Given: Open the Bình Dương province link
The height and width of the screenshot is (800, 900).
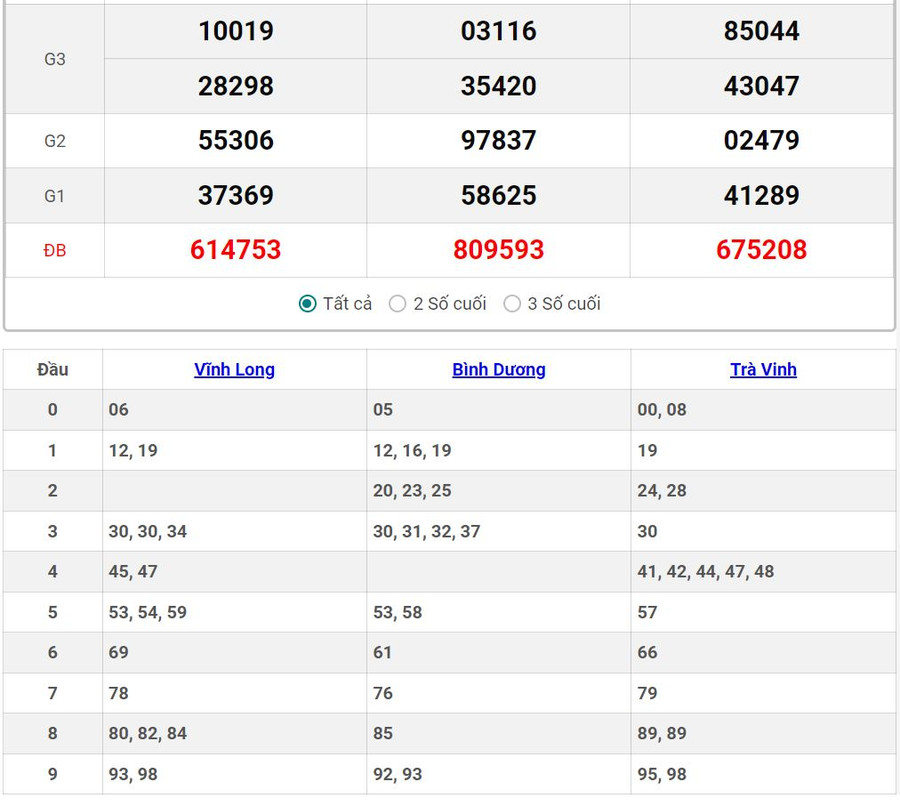Looking at the screenshot, I should pos(499,370).
